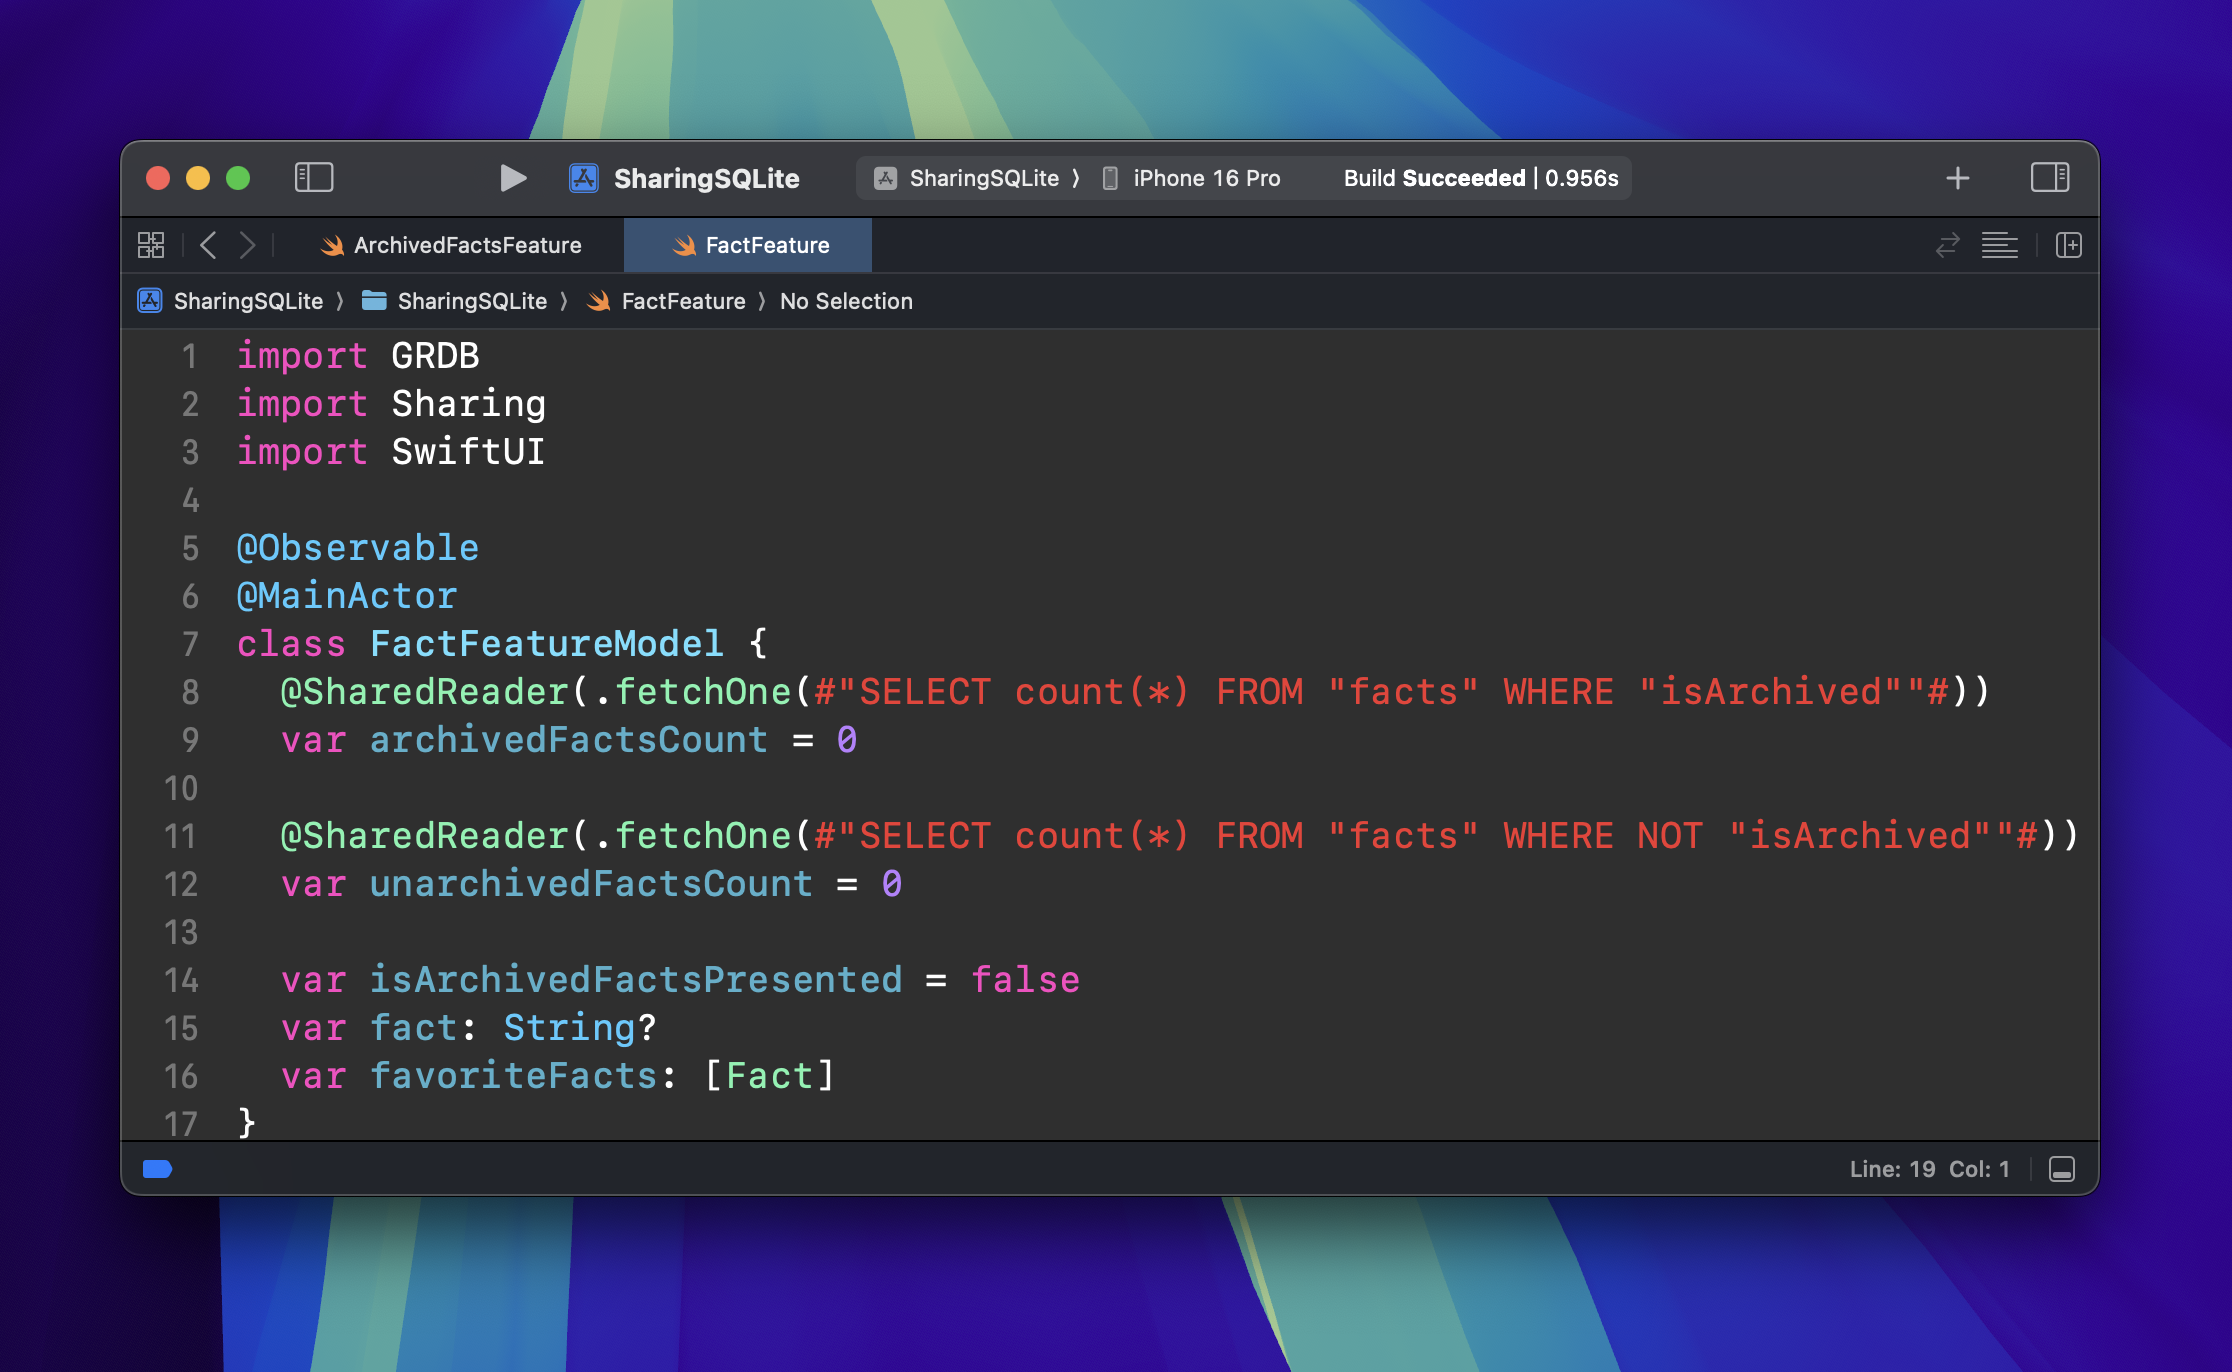Toggle the debug area at bottom right
Screen dimensions: 2232x1372
2062,1169
